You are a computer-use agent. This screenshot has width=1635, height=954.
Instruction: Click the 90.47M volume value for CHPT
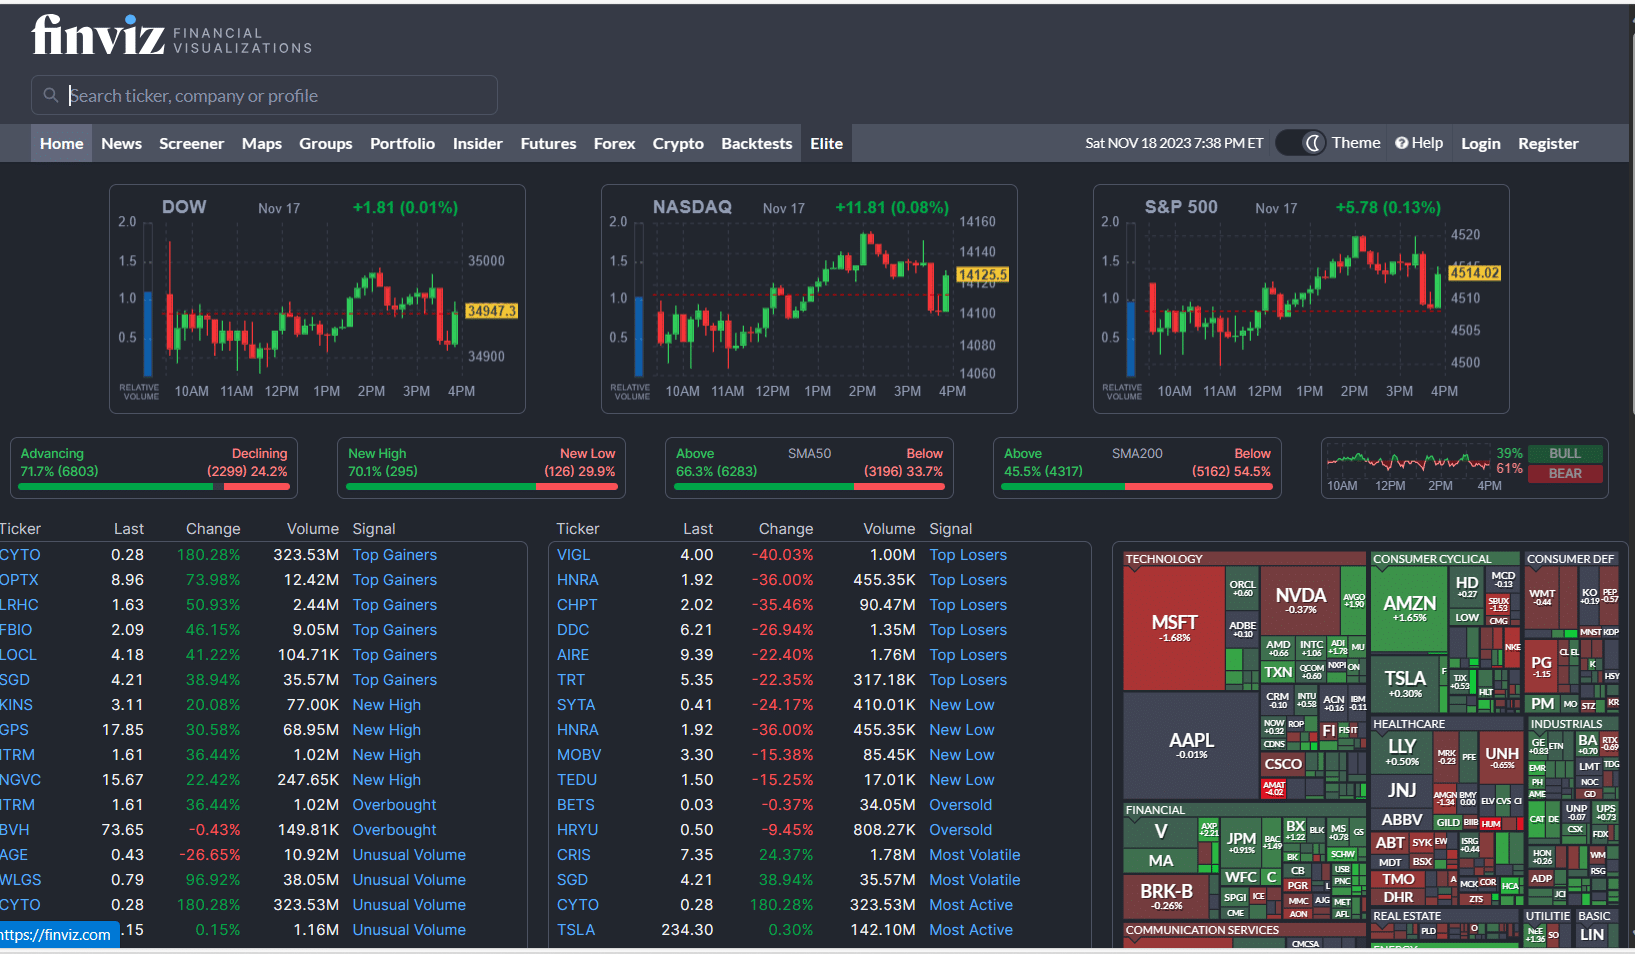(x=887, y=605)
